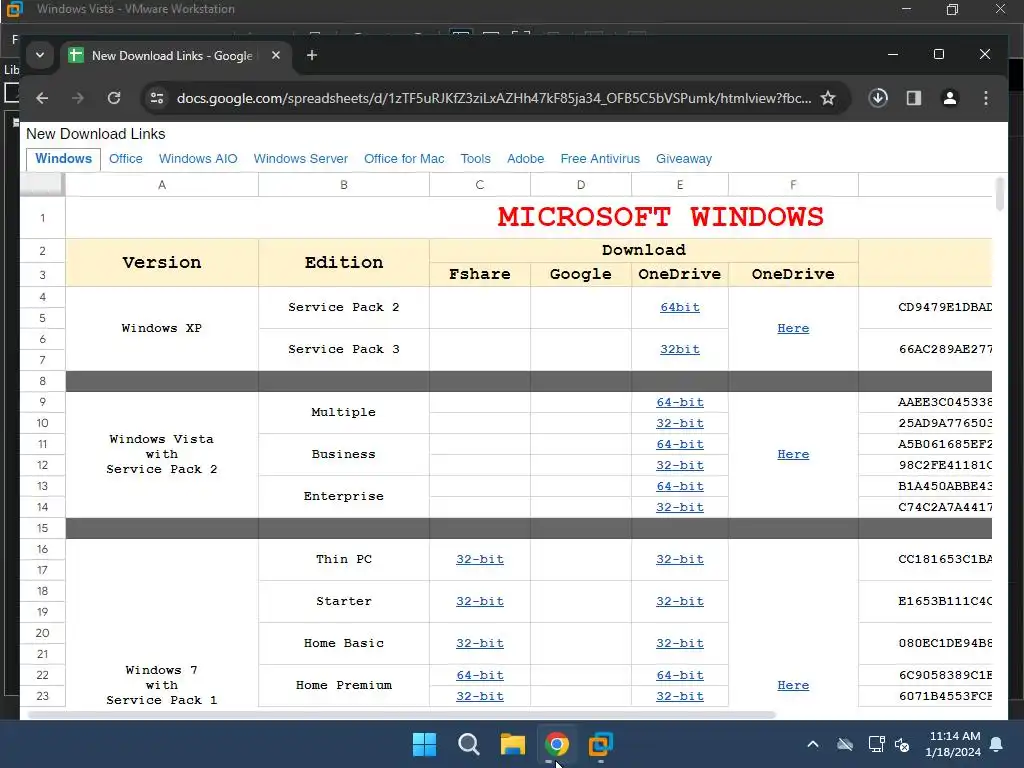Click the Here link for Windows XP

pos(793,328)
